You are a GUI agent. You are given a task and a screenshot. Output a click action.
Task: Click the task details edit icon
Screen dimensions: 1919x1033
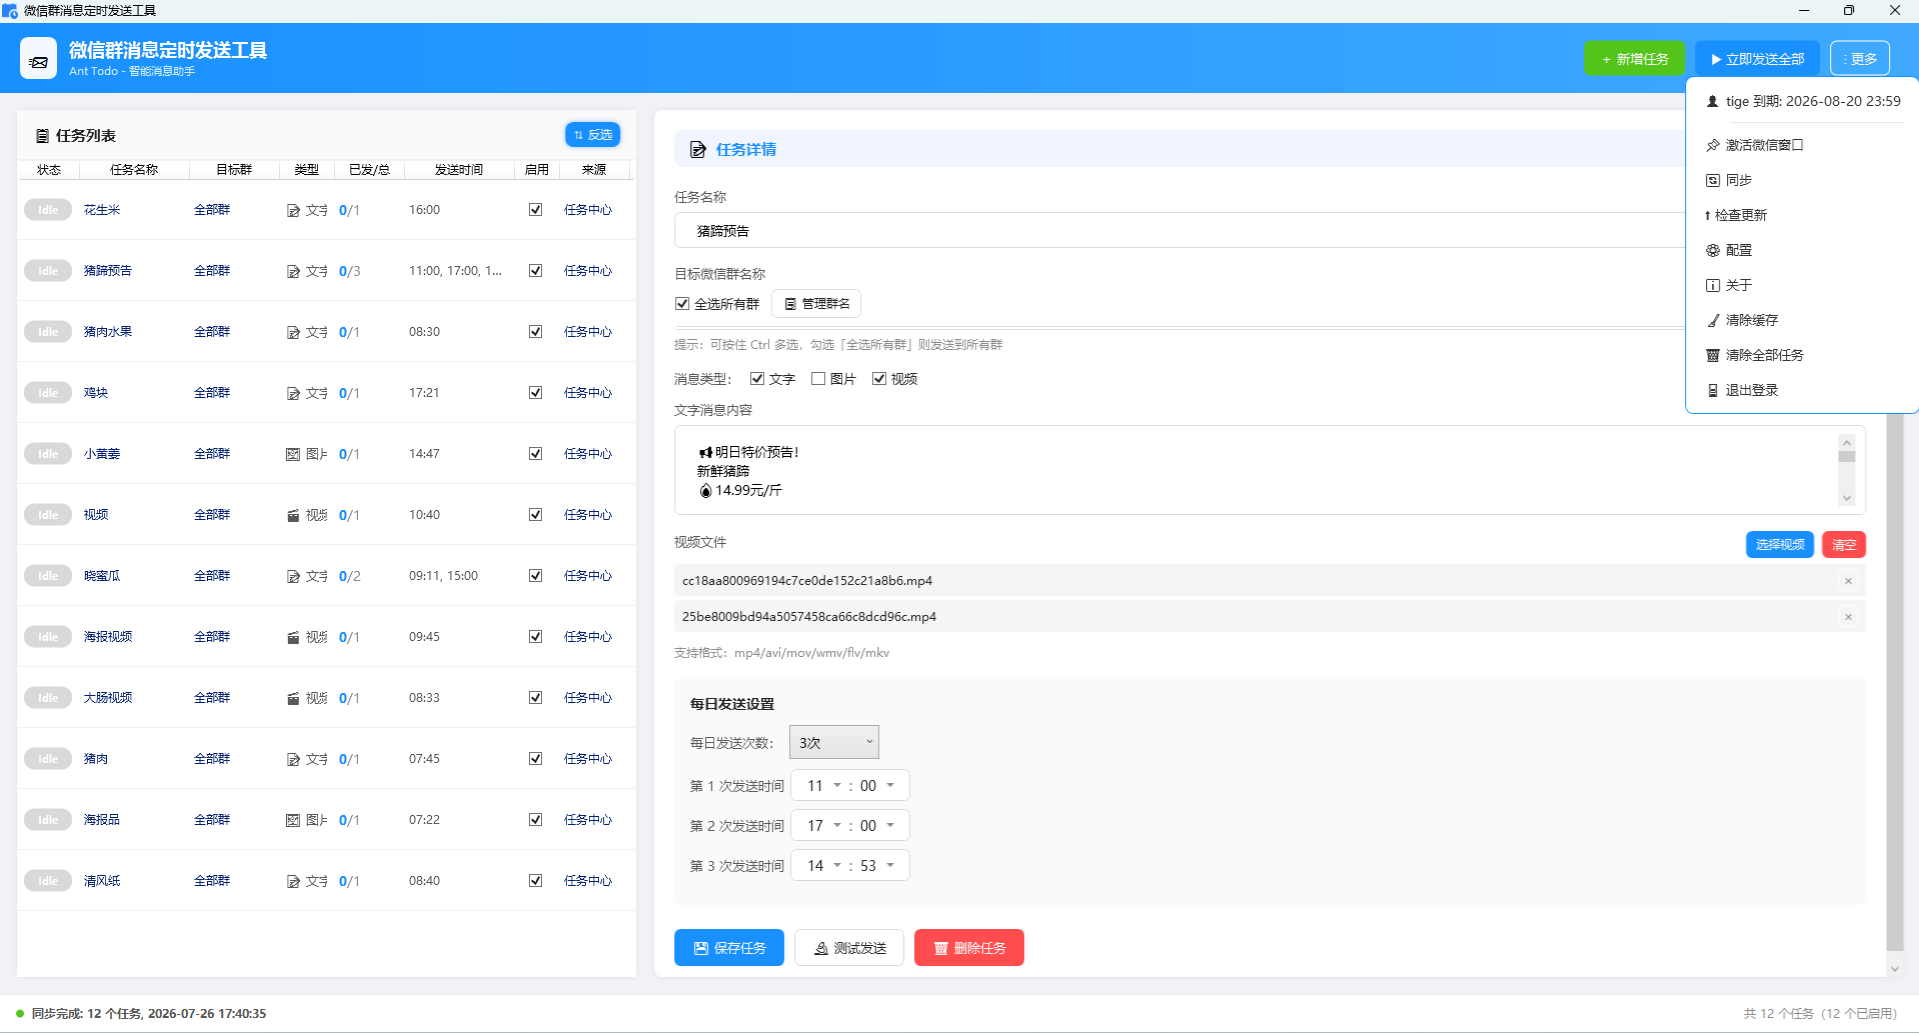tap(698, 150)
